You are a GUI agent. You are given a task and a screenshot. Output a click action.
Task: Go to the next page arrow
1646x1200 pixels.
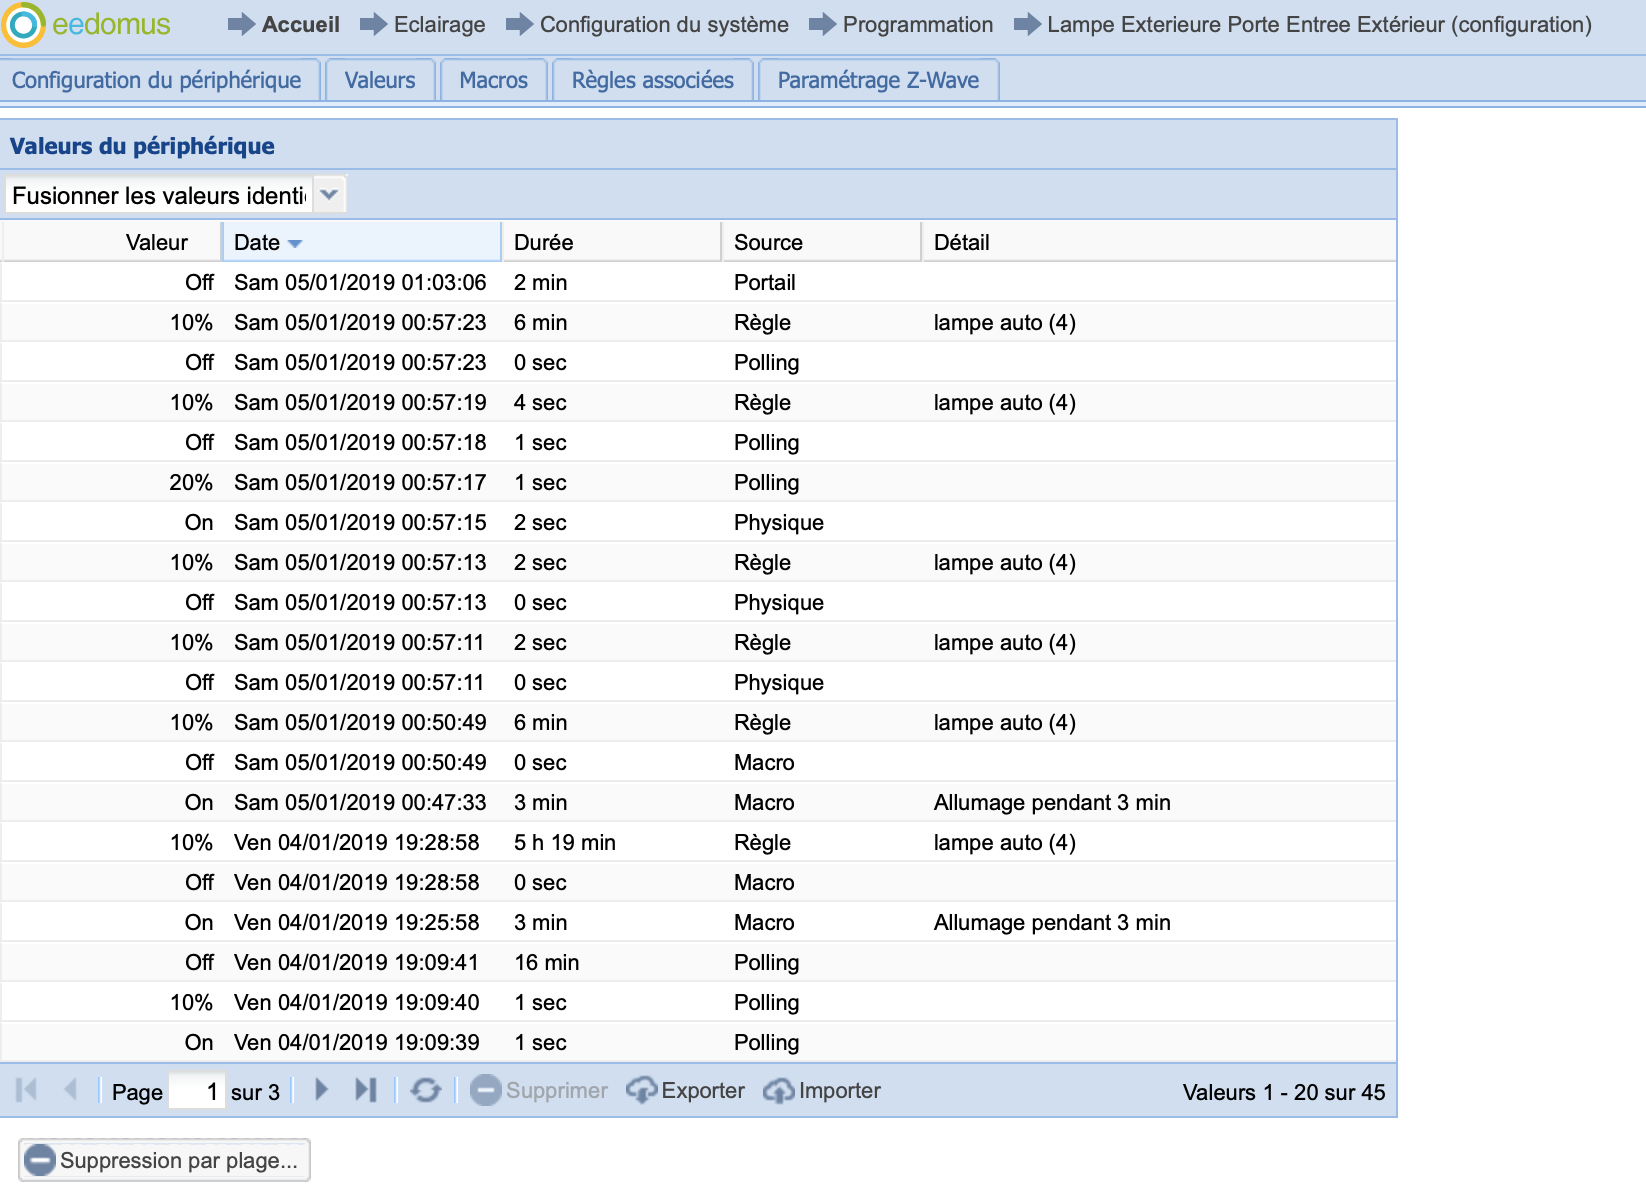321,1090
